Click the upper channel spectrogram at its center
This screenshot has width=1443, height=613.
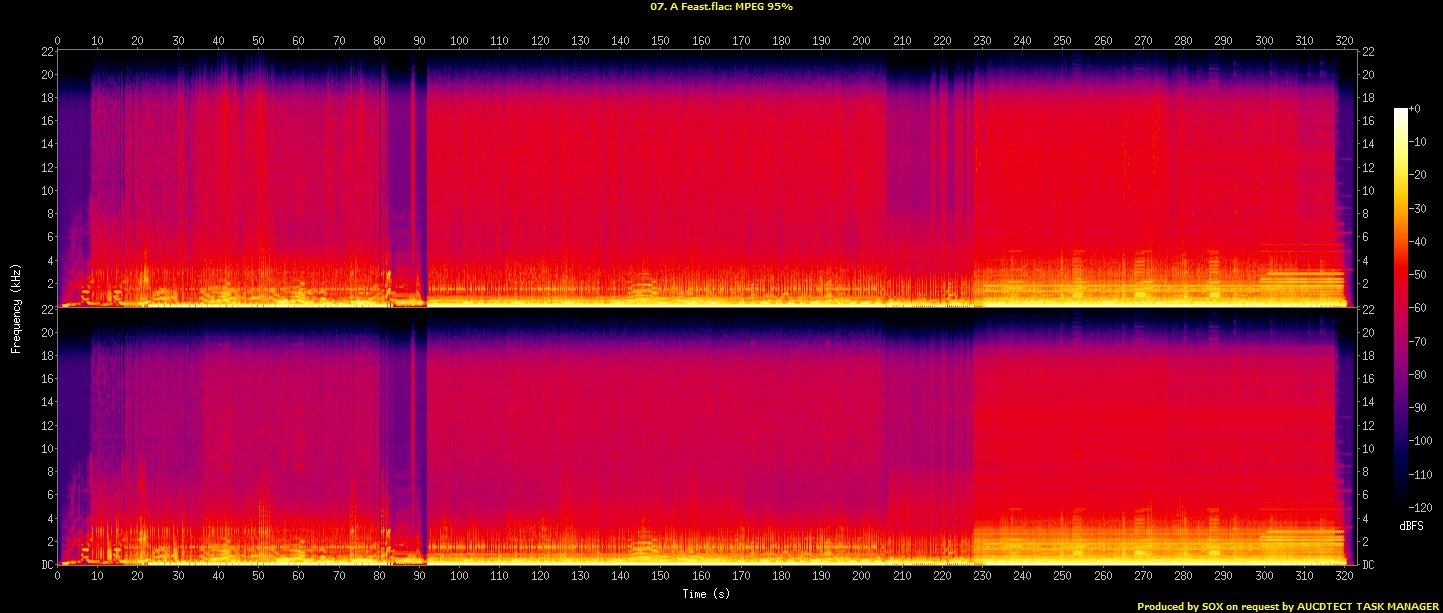tap(707, 177)
